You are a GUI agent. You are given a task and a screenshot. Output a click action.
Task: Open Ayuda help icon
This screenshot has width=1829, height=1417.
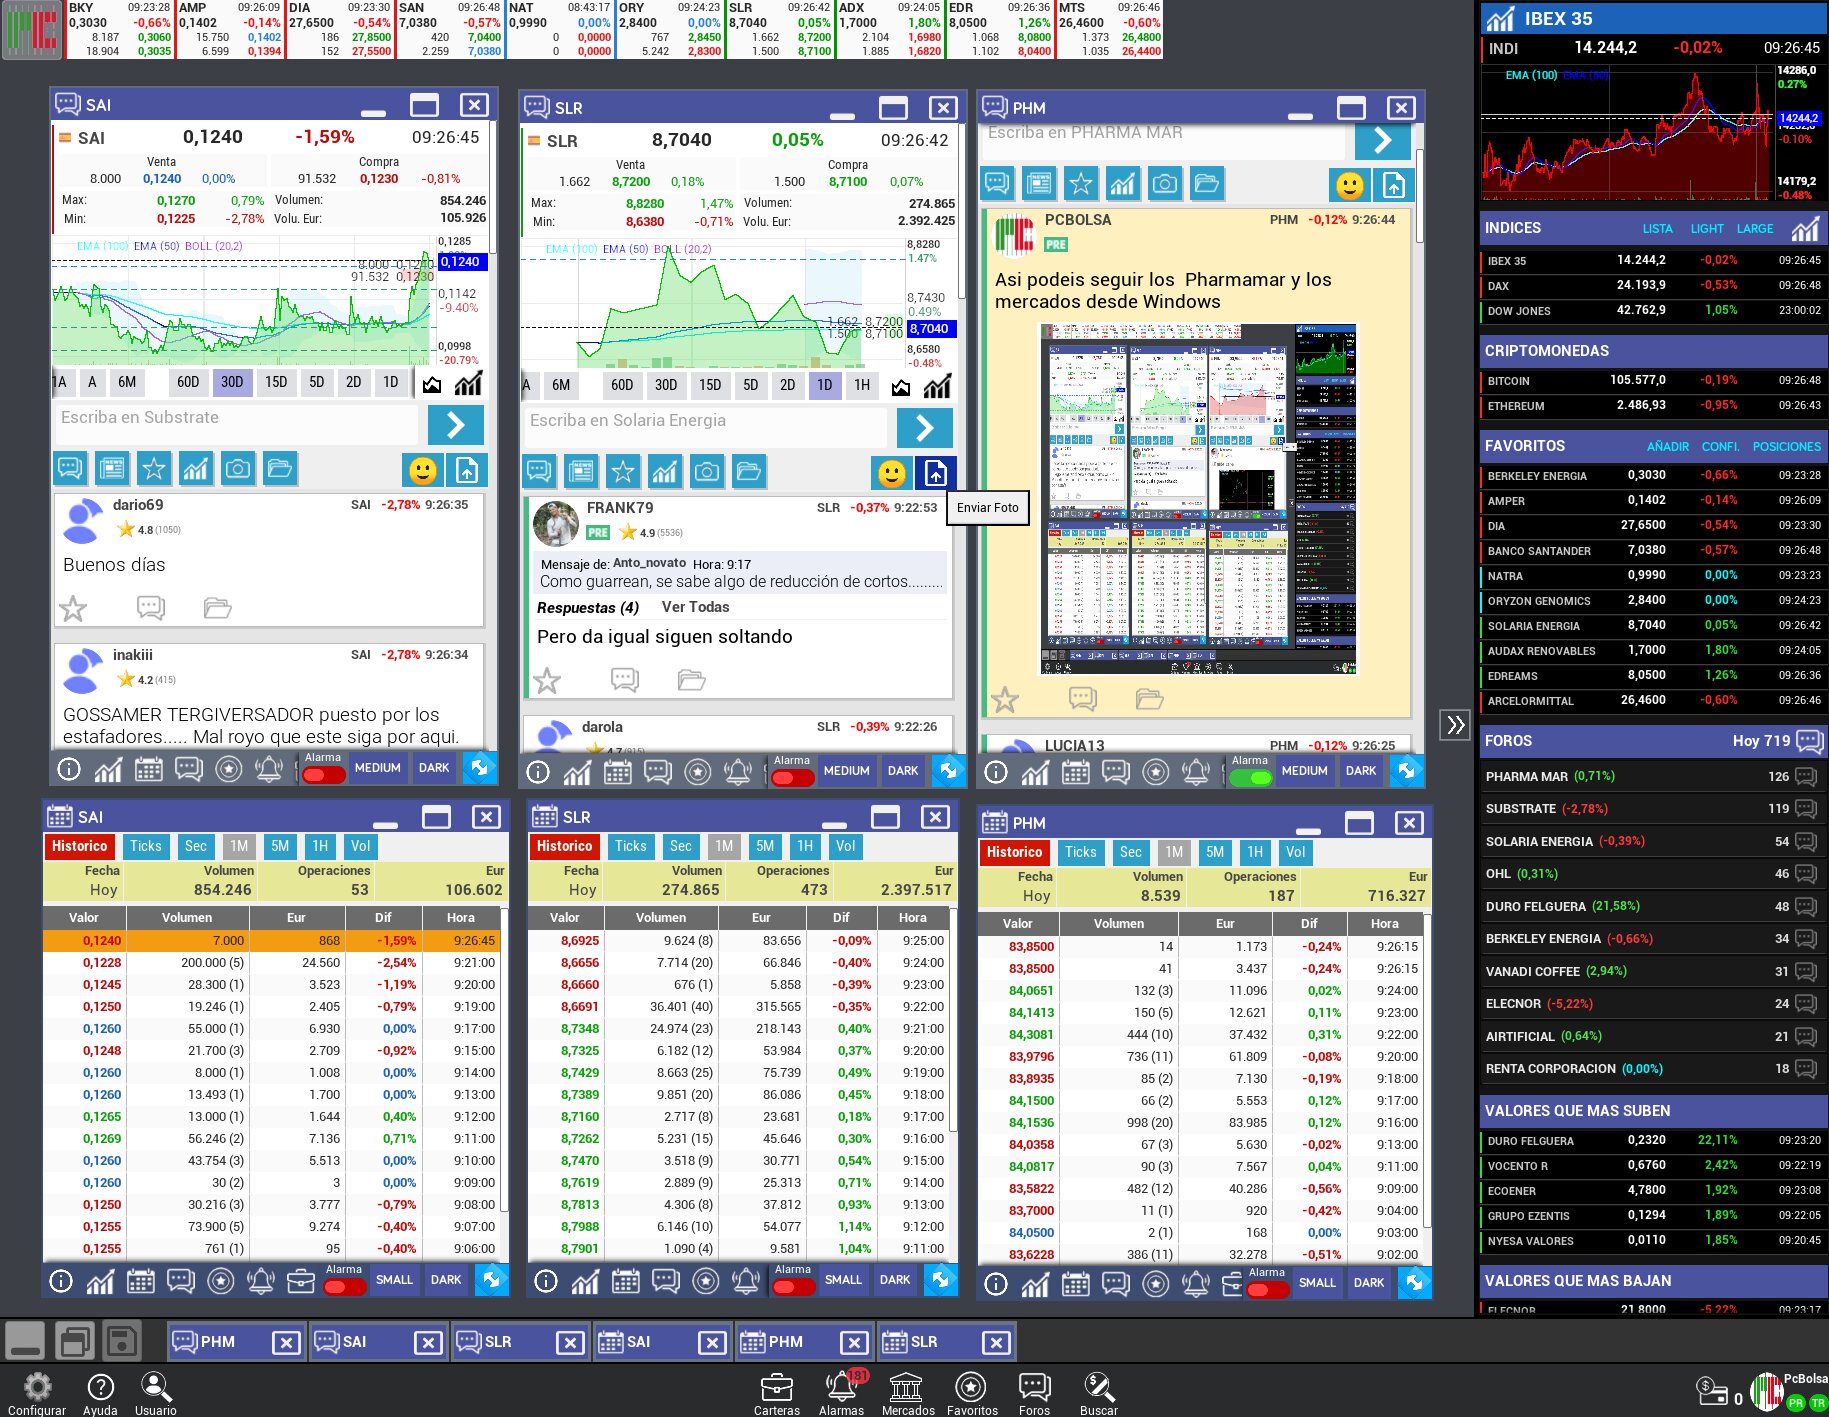pyautogui.click(x=100, y=1392)
